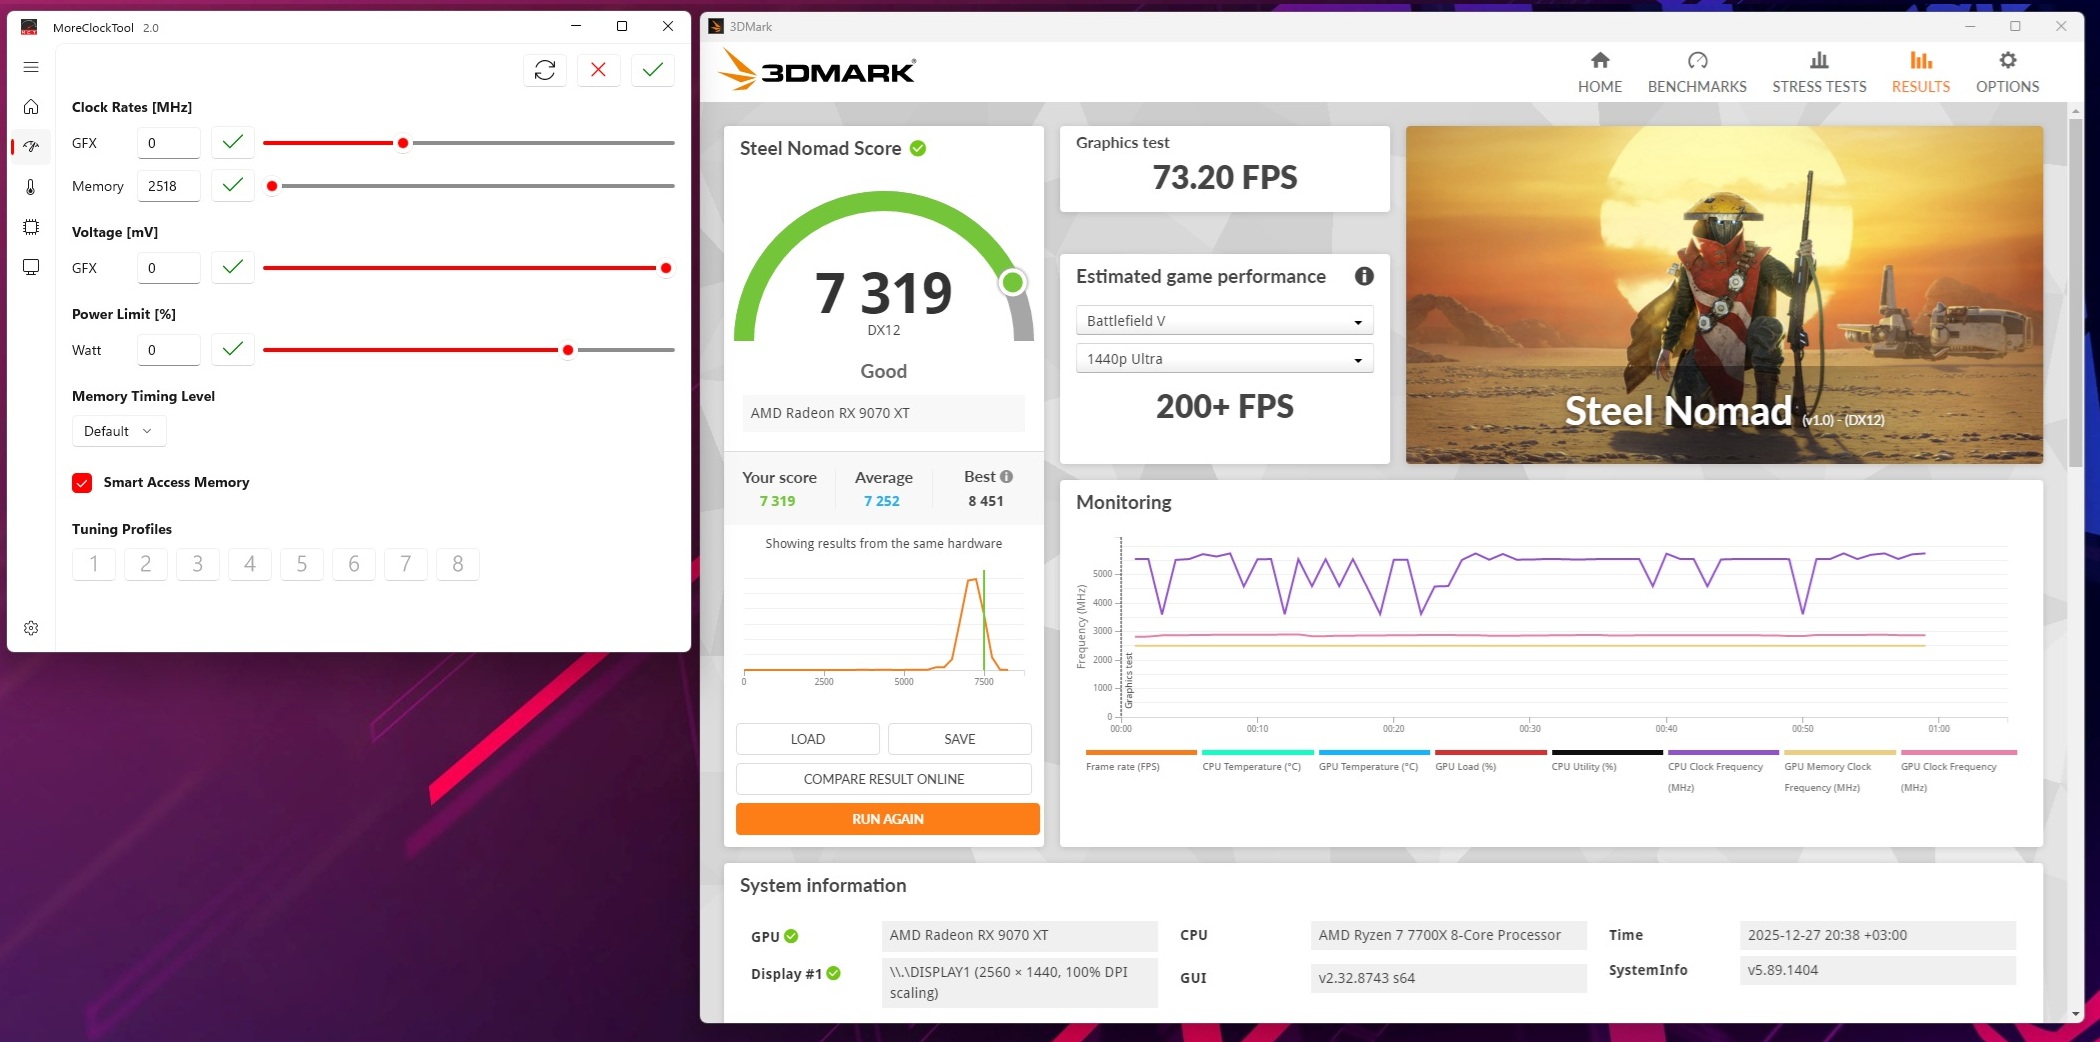Click the GFX clock rate input field

(x=169, y=143)
